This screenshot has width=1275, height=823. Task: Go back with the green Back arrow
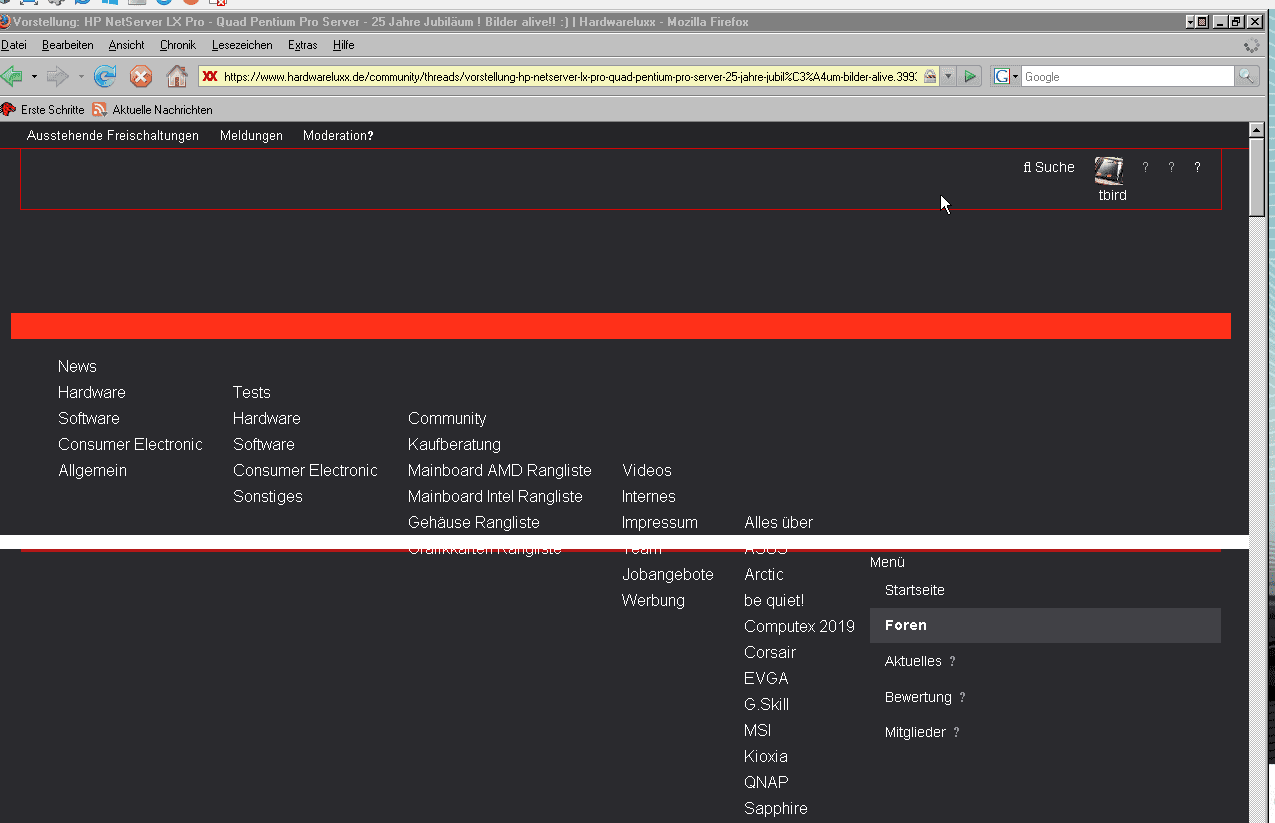pyautogui.click(x=11, y=76)
